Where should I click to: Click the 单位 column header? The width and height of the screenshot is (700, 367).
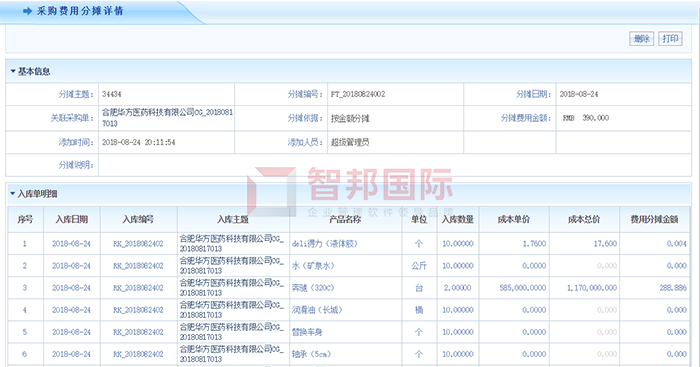(419, 219)
